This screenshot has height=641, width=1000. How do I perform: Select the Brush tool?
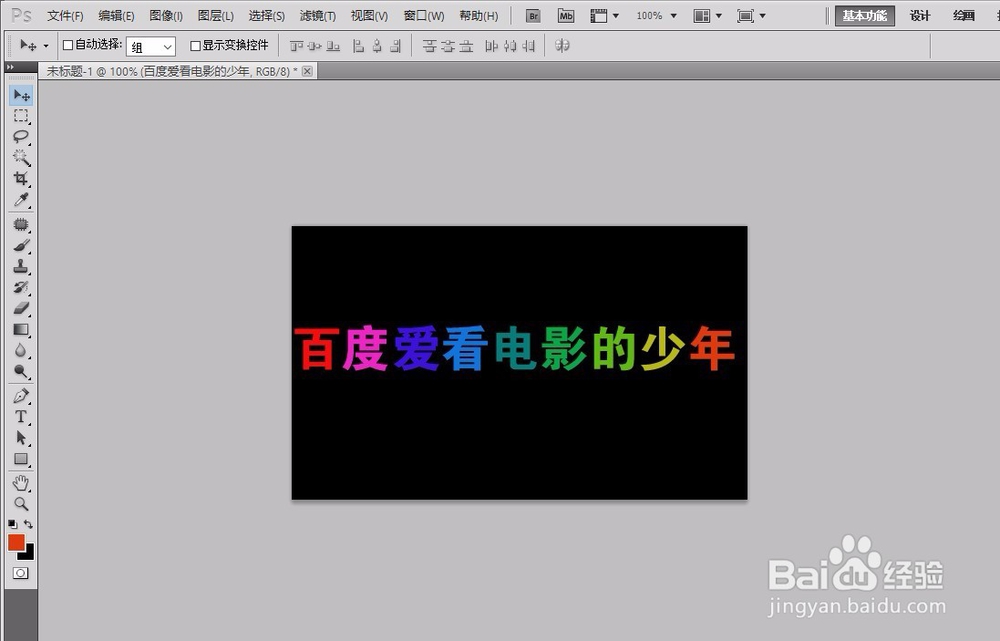[x=21, y=246]
